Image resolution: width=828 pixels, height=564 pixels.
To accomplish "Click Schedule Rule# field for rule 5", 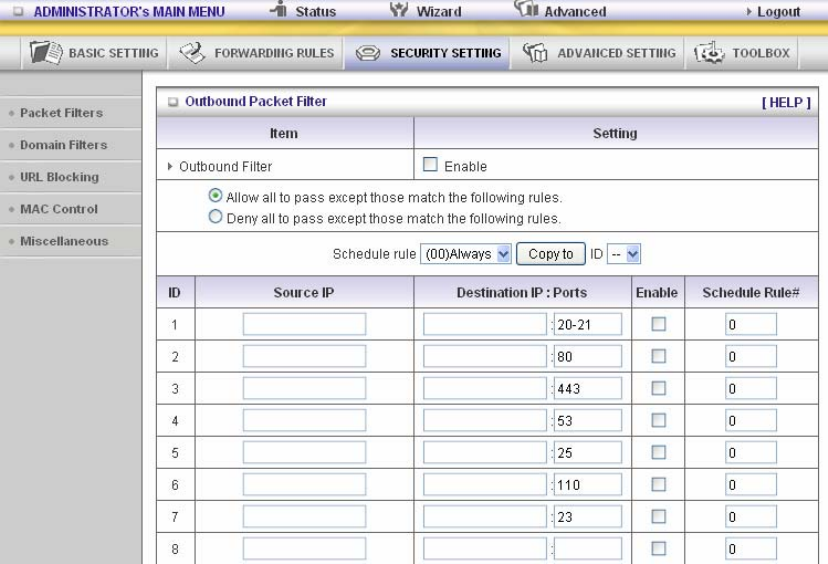I will (x=751, y=452).
